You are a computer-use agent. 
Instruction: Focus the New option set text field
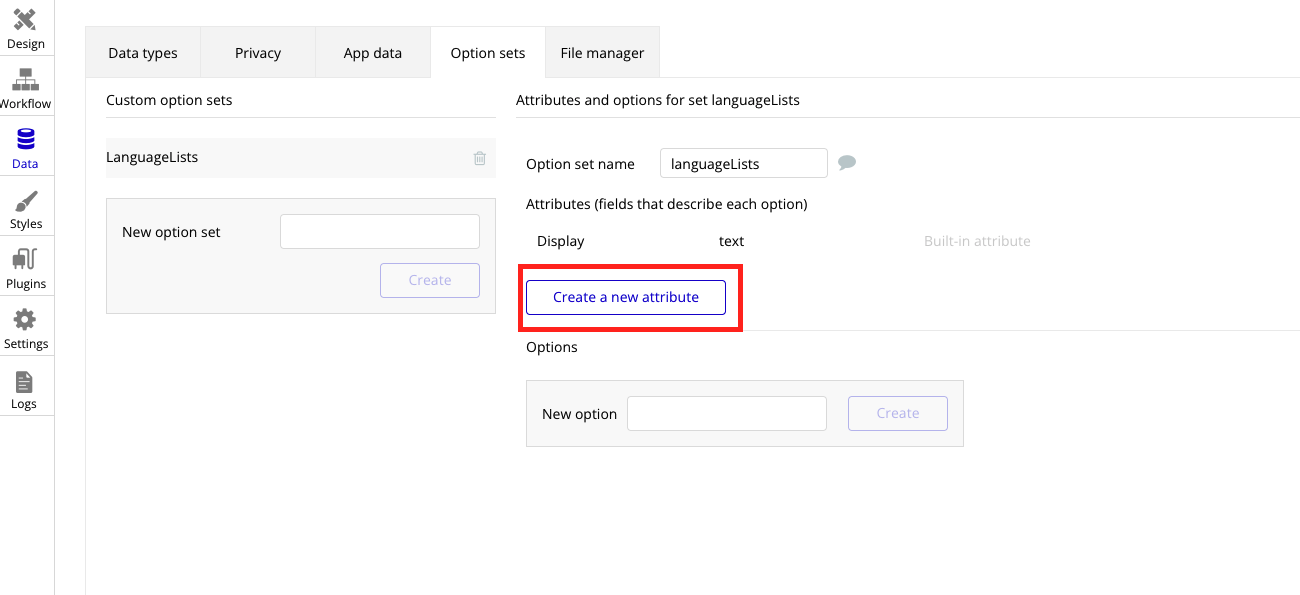click(x=380, y=232)
